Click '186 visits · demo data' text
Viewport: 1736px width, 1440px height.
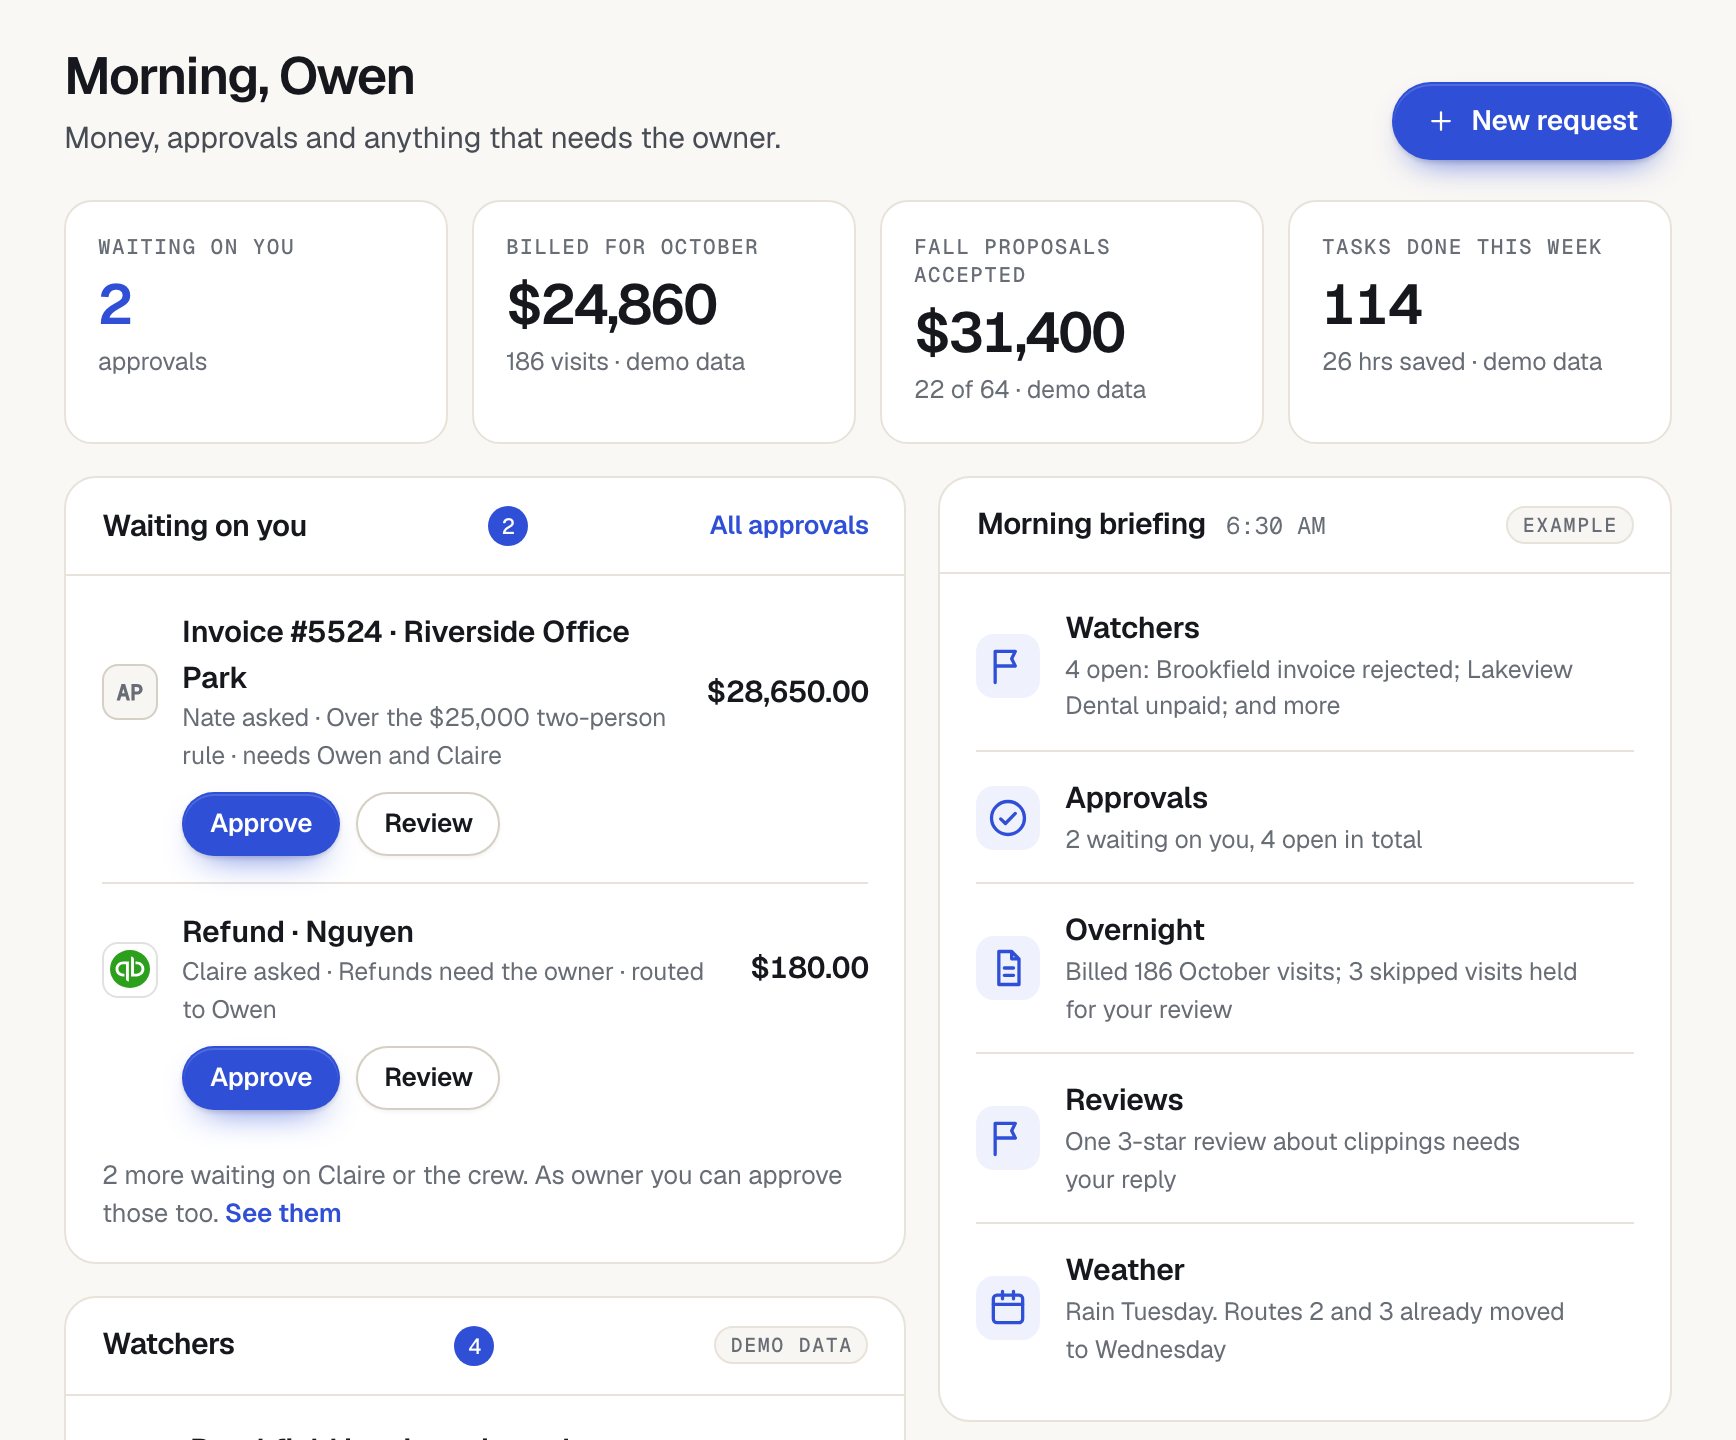[x=625, y=362]
